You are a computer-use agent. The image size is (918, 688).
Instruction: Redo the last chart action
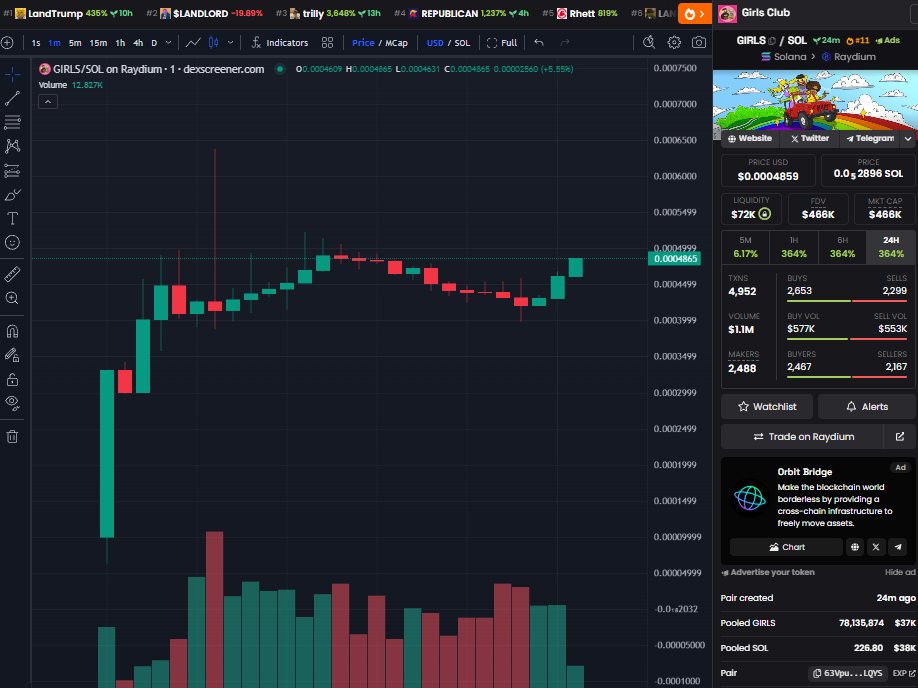[564, 43]
